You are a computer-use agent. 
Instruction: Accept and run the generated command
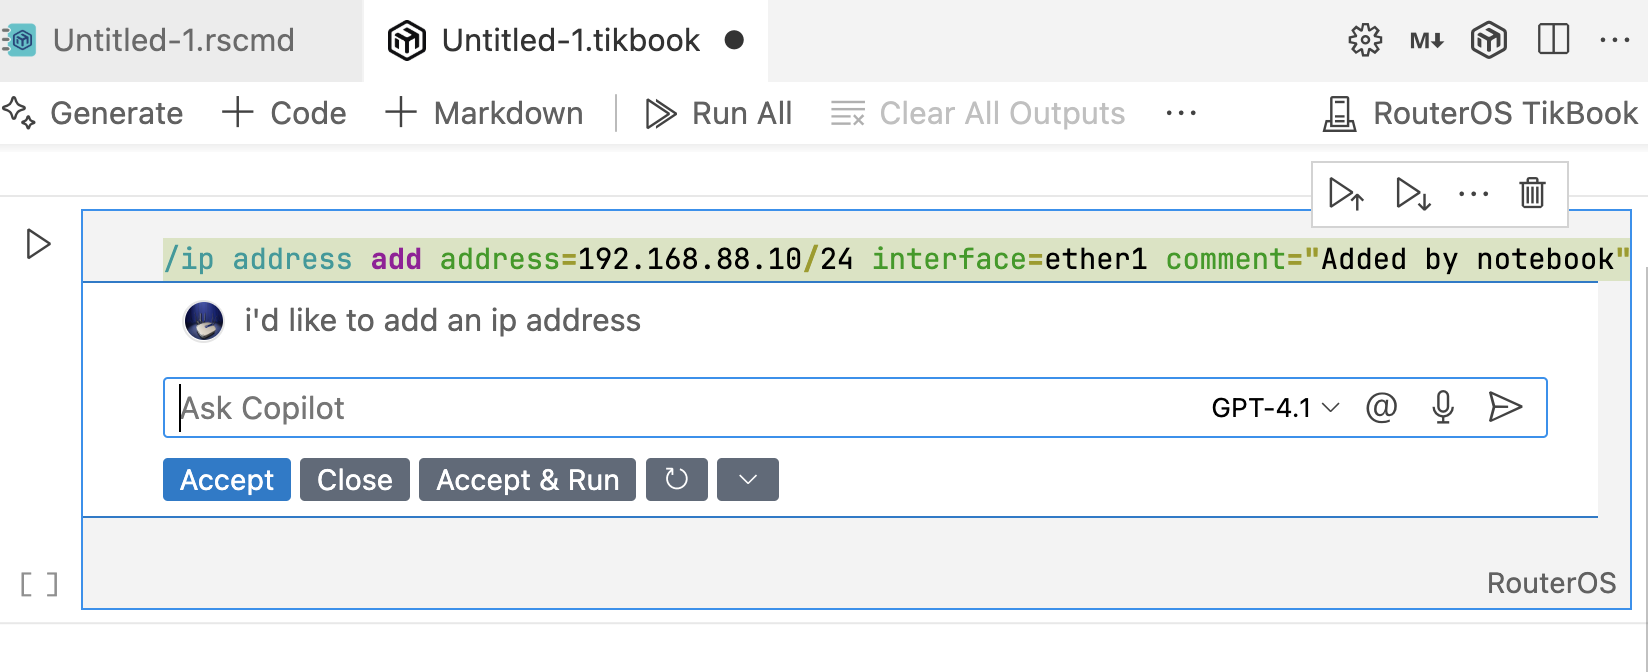[527, 479]
